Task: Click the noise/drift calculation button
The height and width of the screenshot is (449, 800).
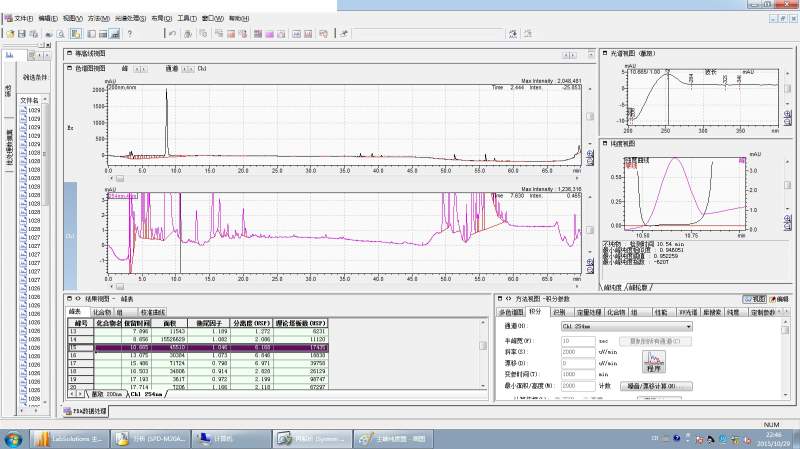Action: click(657, 386)
